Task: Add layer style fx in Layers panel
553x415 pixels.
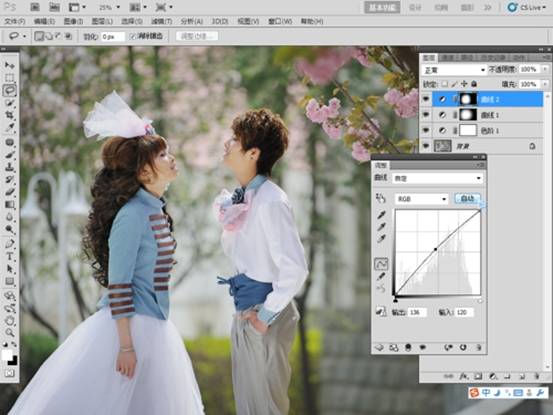Action: click(x=463, y=377)
